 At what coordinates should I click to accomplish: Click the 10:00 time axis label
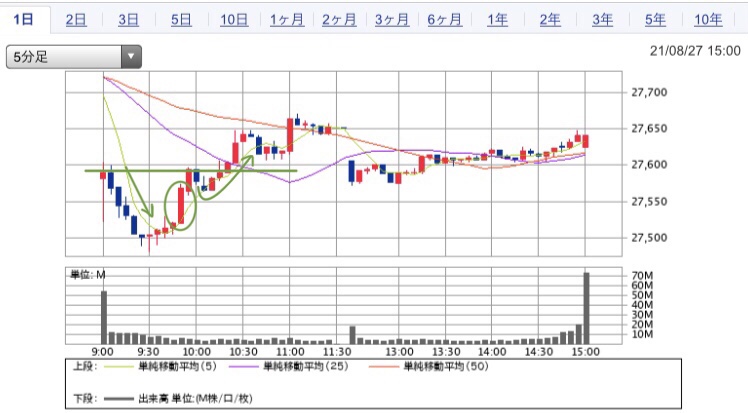pyautogui.click(x=197, y=352)
